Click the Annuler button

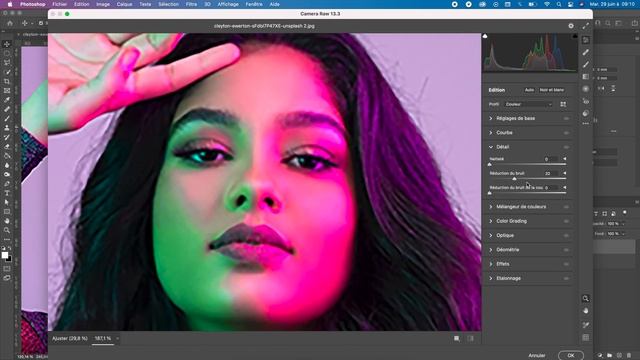pyautogui.click(x=537, y=356)
